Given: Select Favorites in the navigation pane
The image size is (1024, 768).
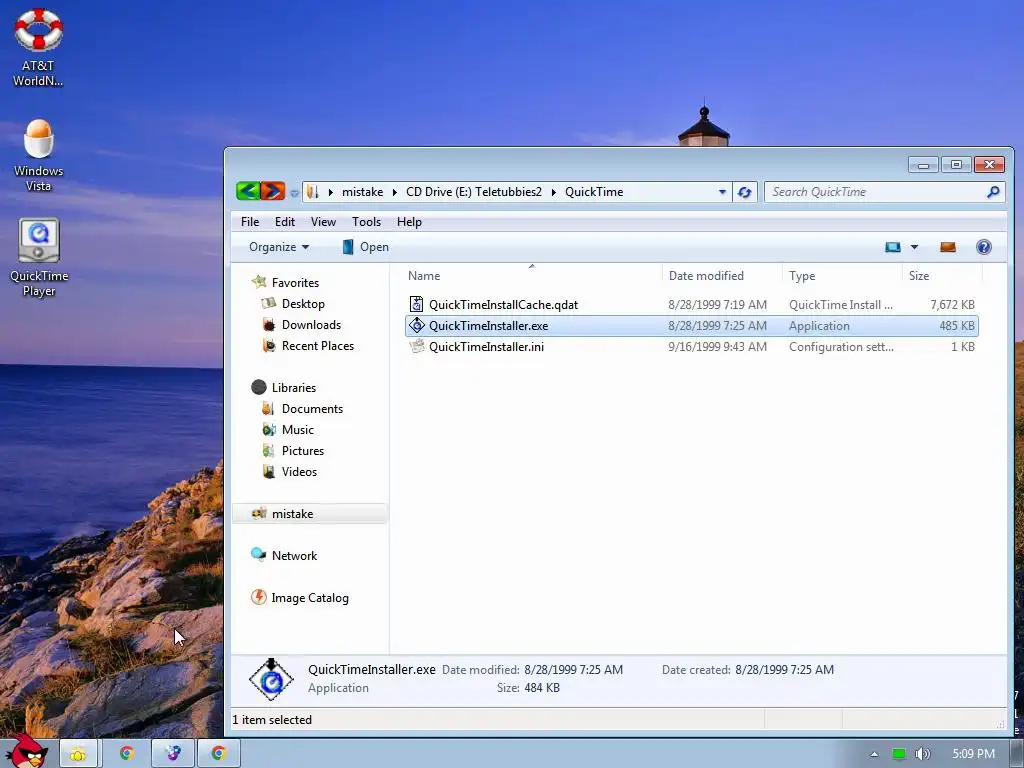Looking at the screenshot, I should tap(295, 283).
